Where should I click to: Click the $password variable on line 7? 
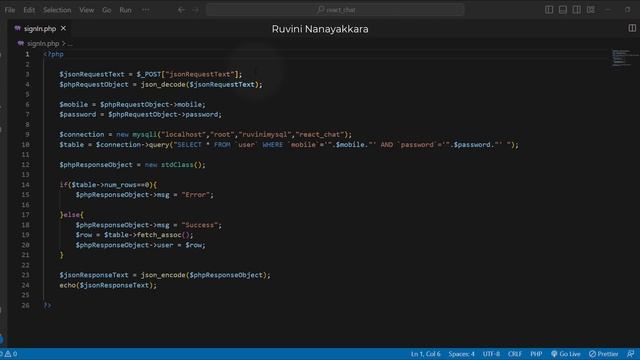[78, 114]
